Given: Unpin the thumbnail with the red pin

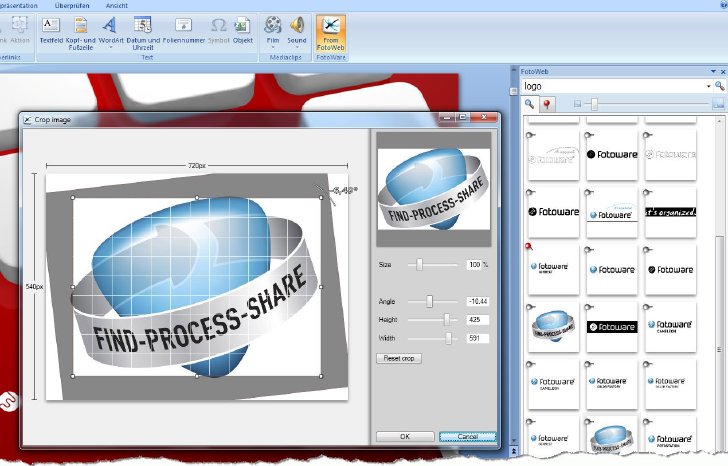Looking at the screenshot, I should (529, 246).
